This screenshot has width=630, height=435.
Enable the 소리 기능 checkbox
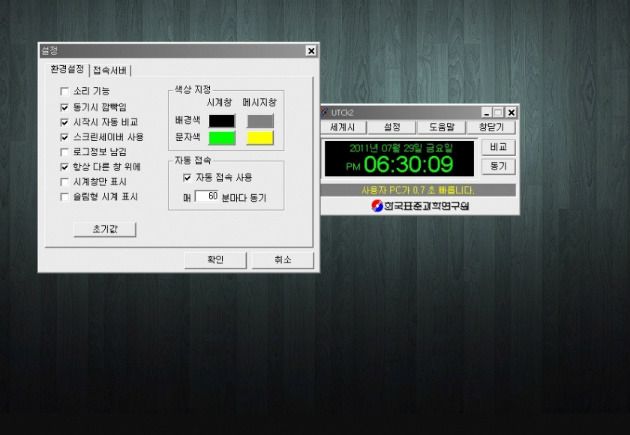click(x=64, y=92)
